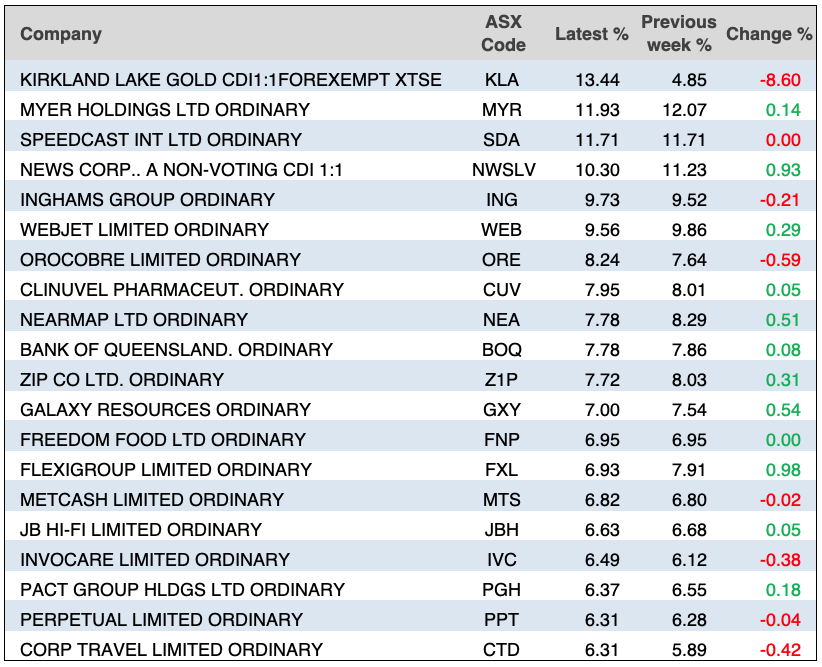This screenshot has width=822, height=667.
Task: Select the NWSLV ASX code
Action: click(503, 170)
